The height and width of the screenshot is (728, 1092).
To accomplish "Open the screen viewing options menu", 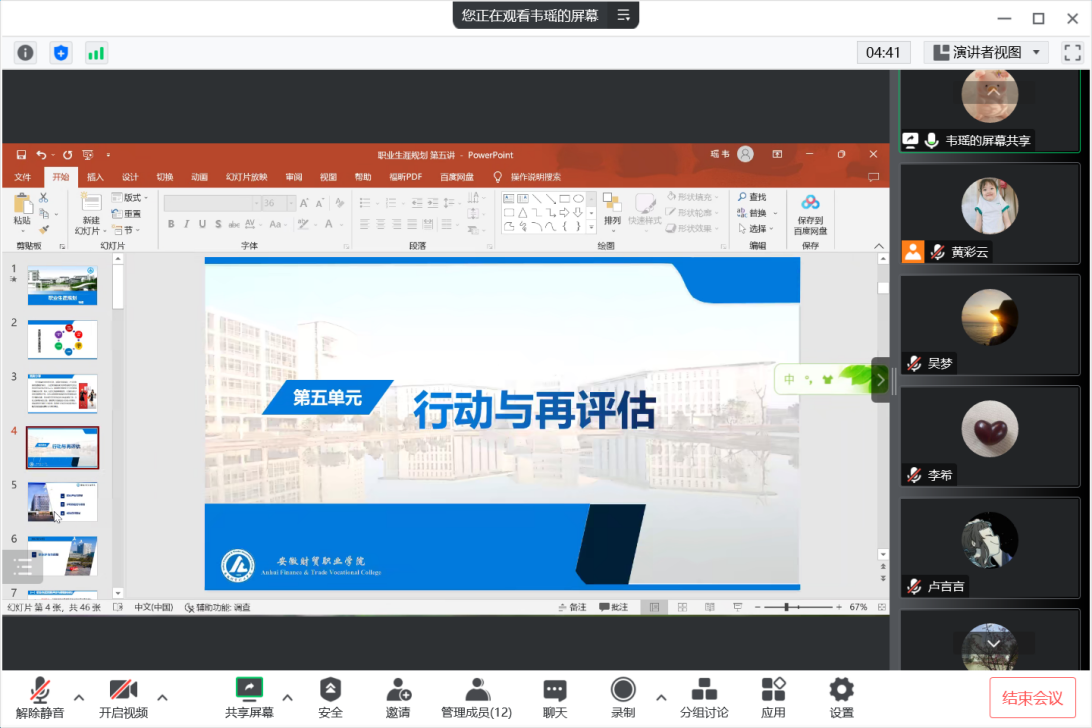I will pyautogui.click(x=624, y=15).
